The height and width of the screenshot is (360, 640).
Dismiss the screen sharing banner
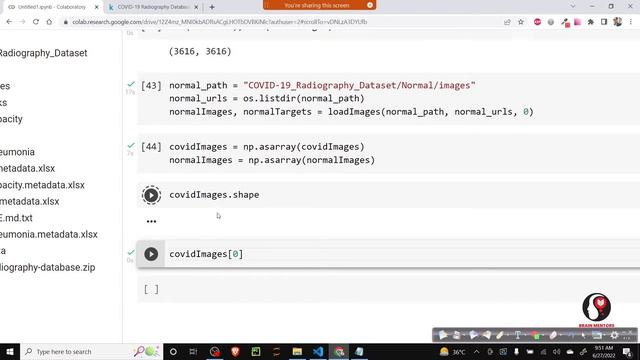click(370, 5)
